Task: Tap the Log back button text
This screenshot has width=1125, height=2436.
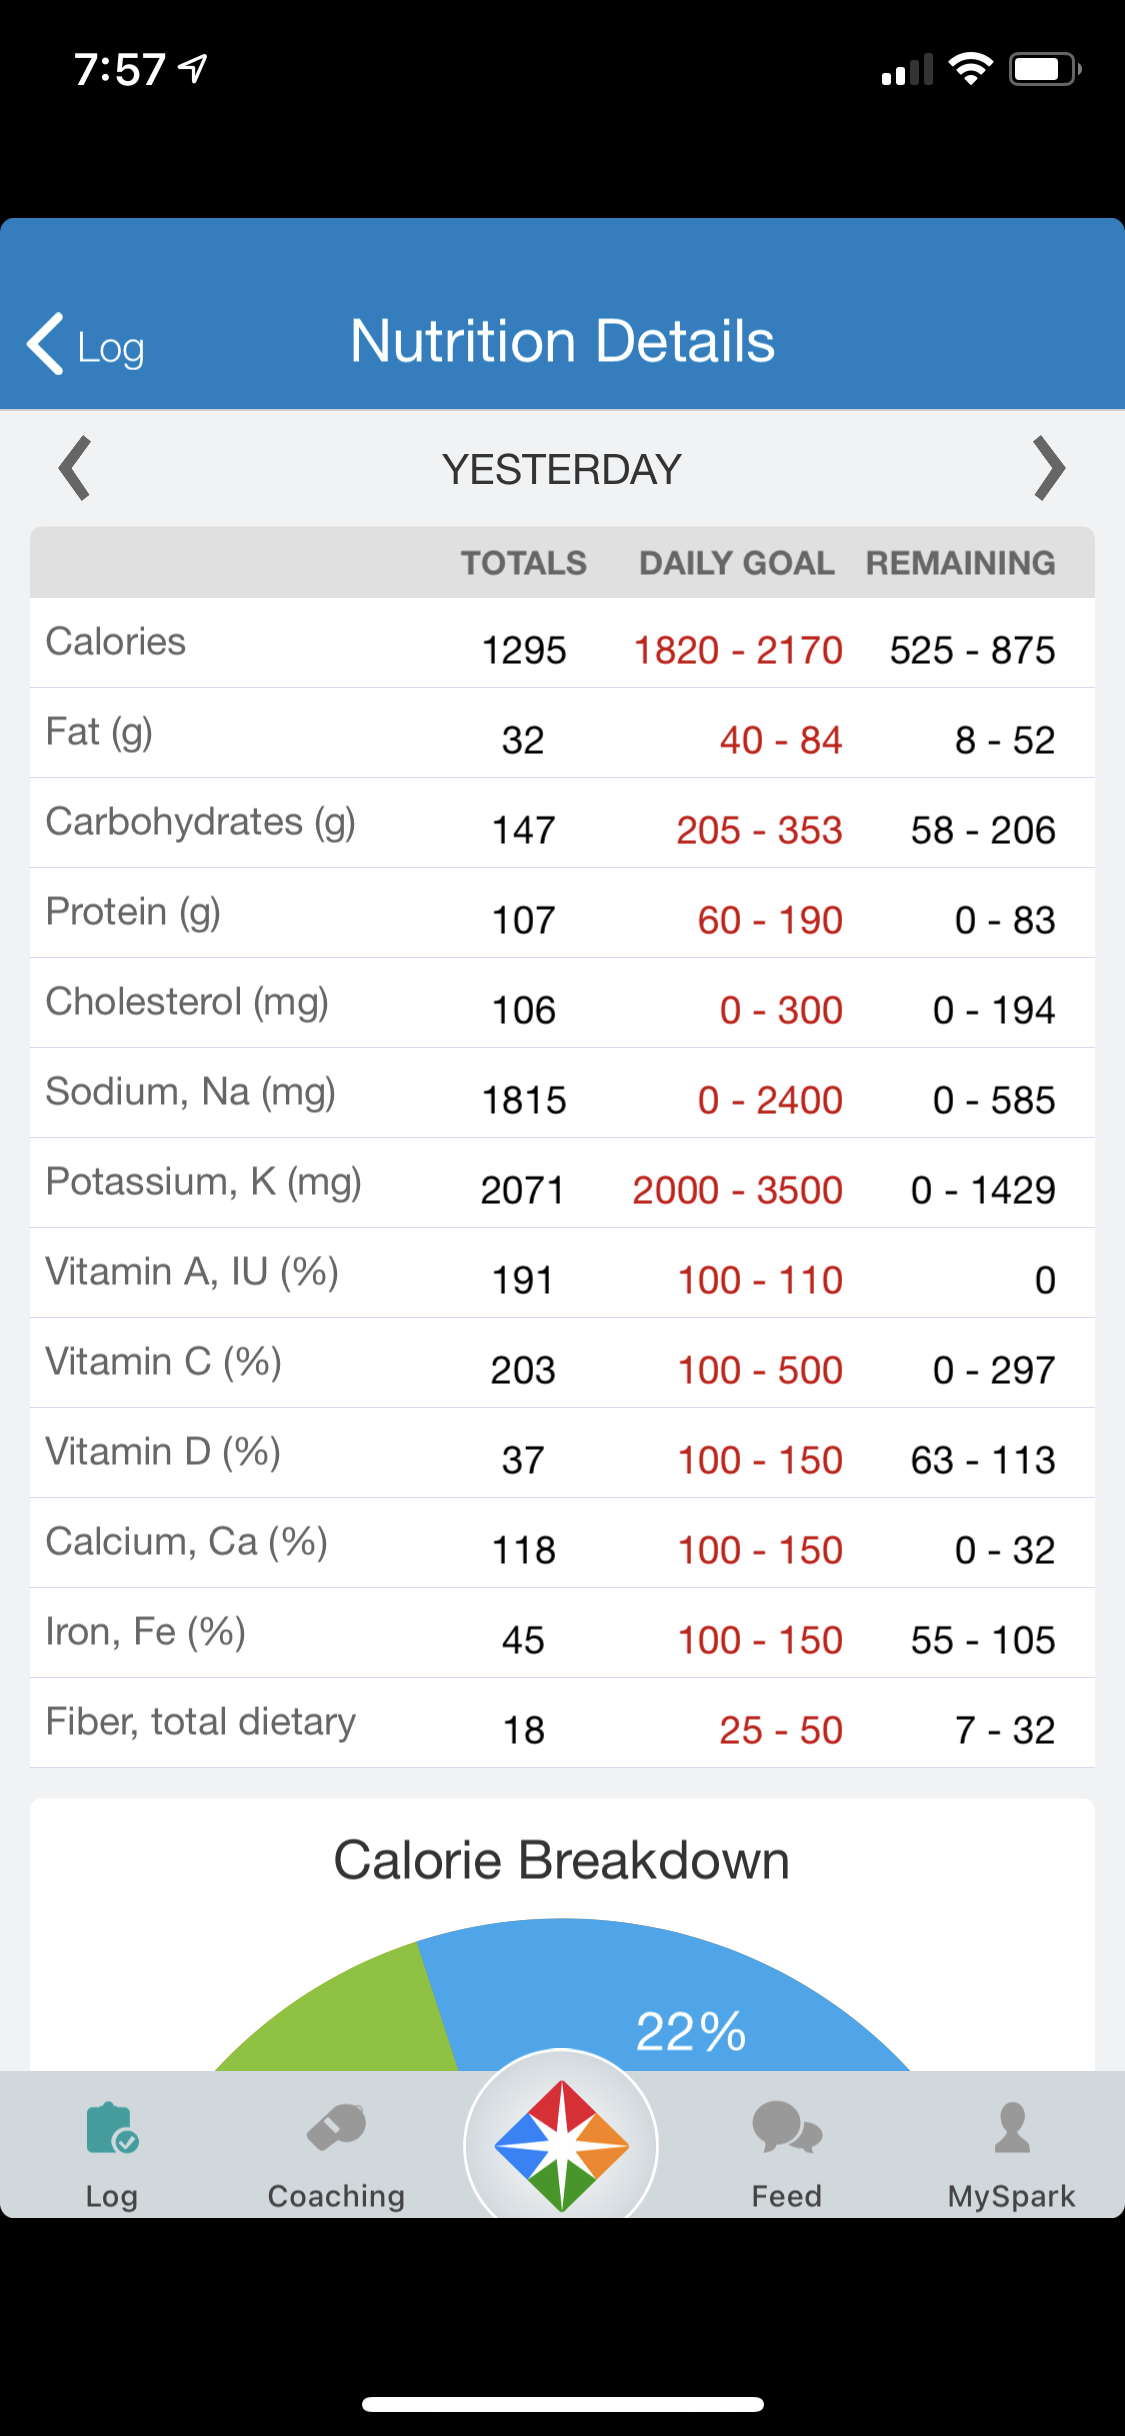Action: (111, 348)
